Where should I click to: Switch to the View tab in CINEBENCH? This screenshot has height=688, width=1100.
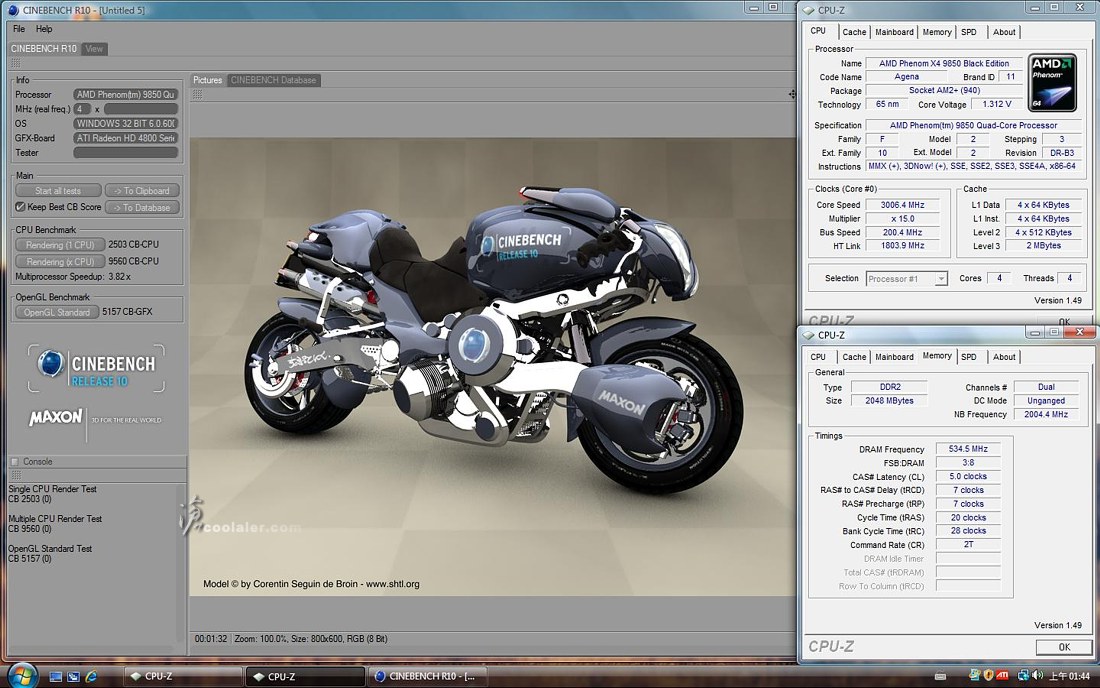pyautogui.click(x=94, y=48)
